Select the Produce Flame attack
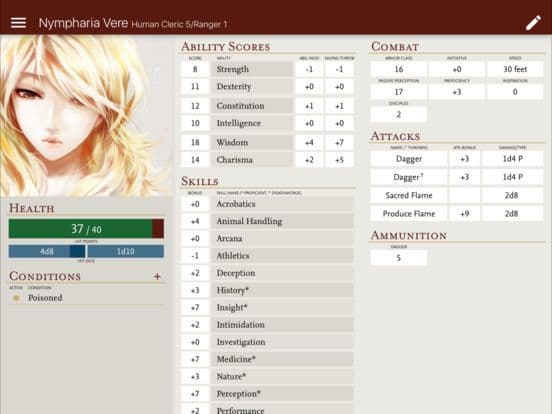The height and width of the screenshot is (414, 552). coord(409,214)
